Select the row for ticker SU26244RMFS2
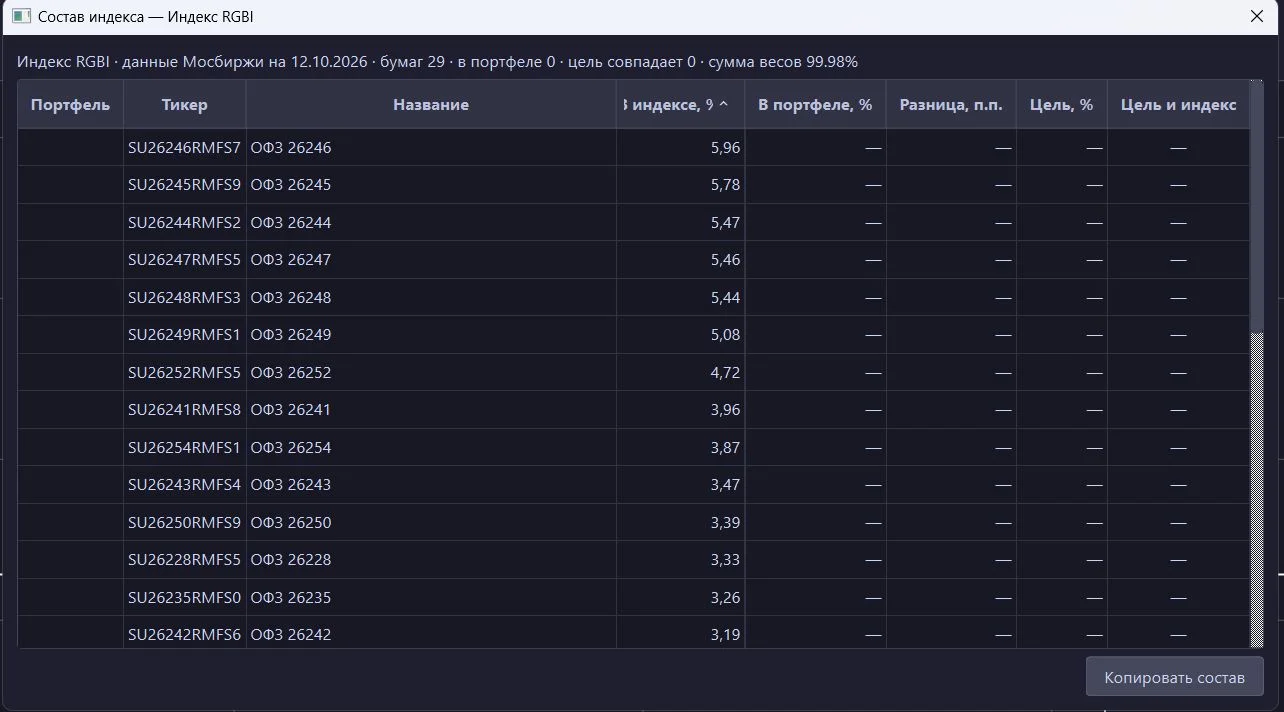The width and height of the screenshot is (1284, 712). pyautogui.click(x=634, y=223)
